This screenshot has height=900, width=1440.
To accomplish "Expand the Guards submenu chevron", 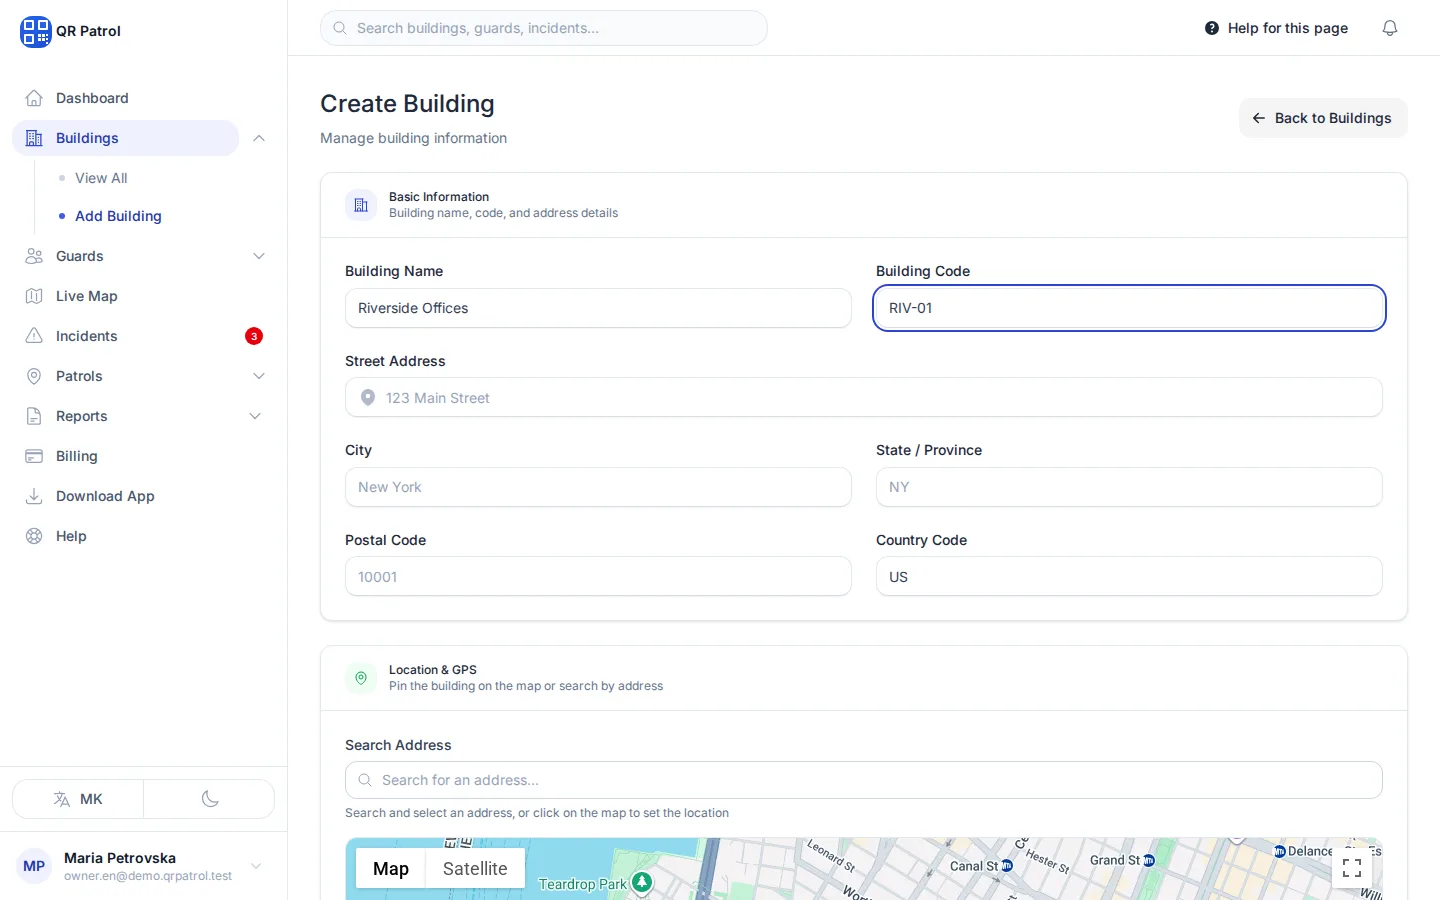I will [259, 256].
